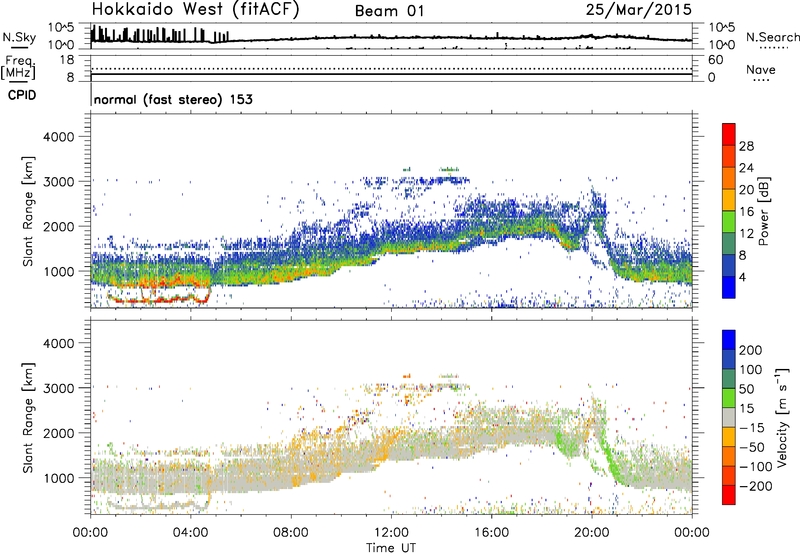Click the velocity panel 'Slant Range [km]' label
Image resolution: width=800 pixels, height=554 pixels.
[28, 417]
